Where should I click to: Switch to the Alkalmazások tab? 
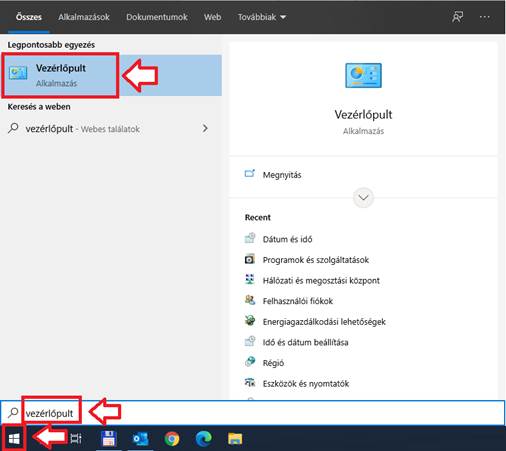pos(84,17)
